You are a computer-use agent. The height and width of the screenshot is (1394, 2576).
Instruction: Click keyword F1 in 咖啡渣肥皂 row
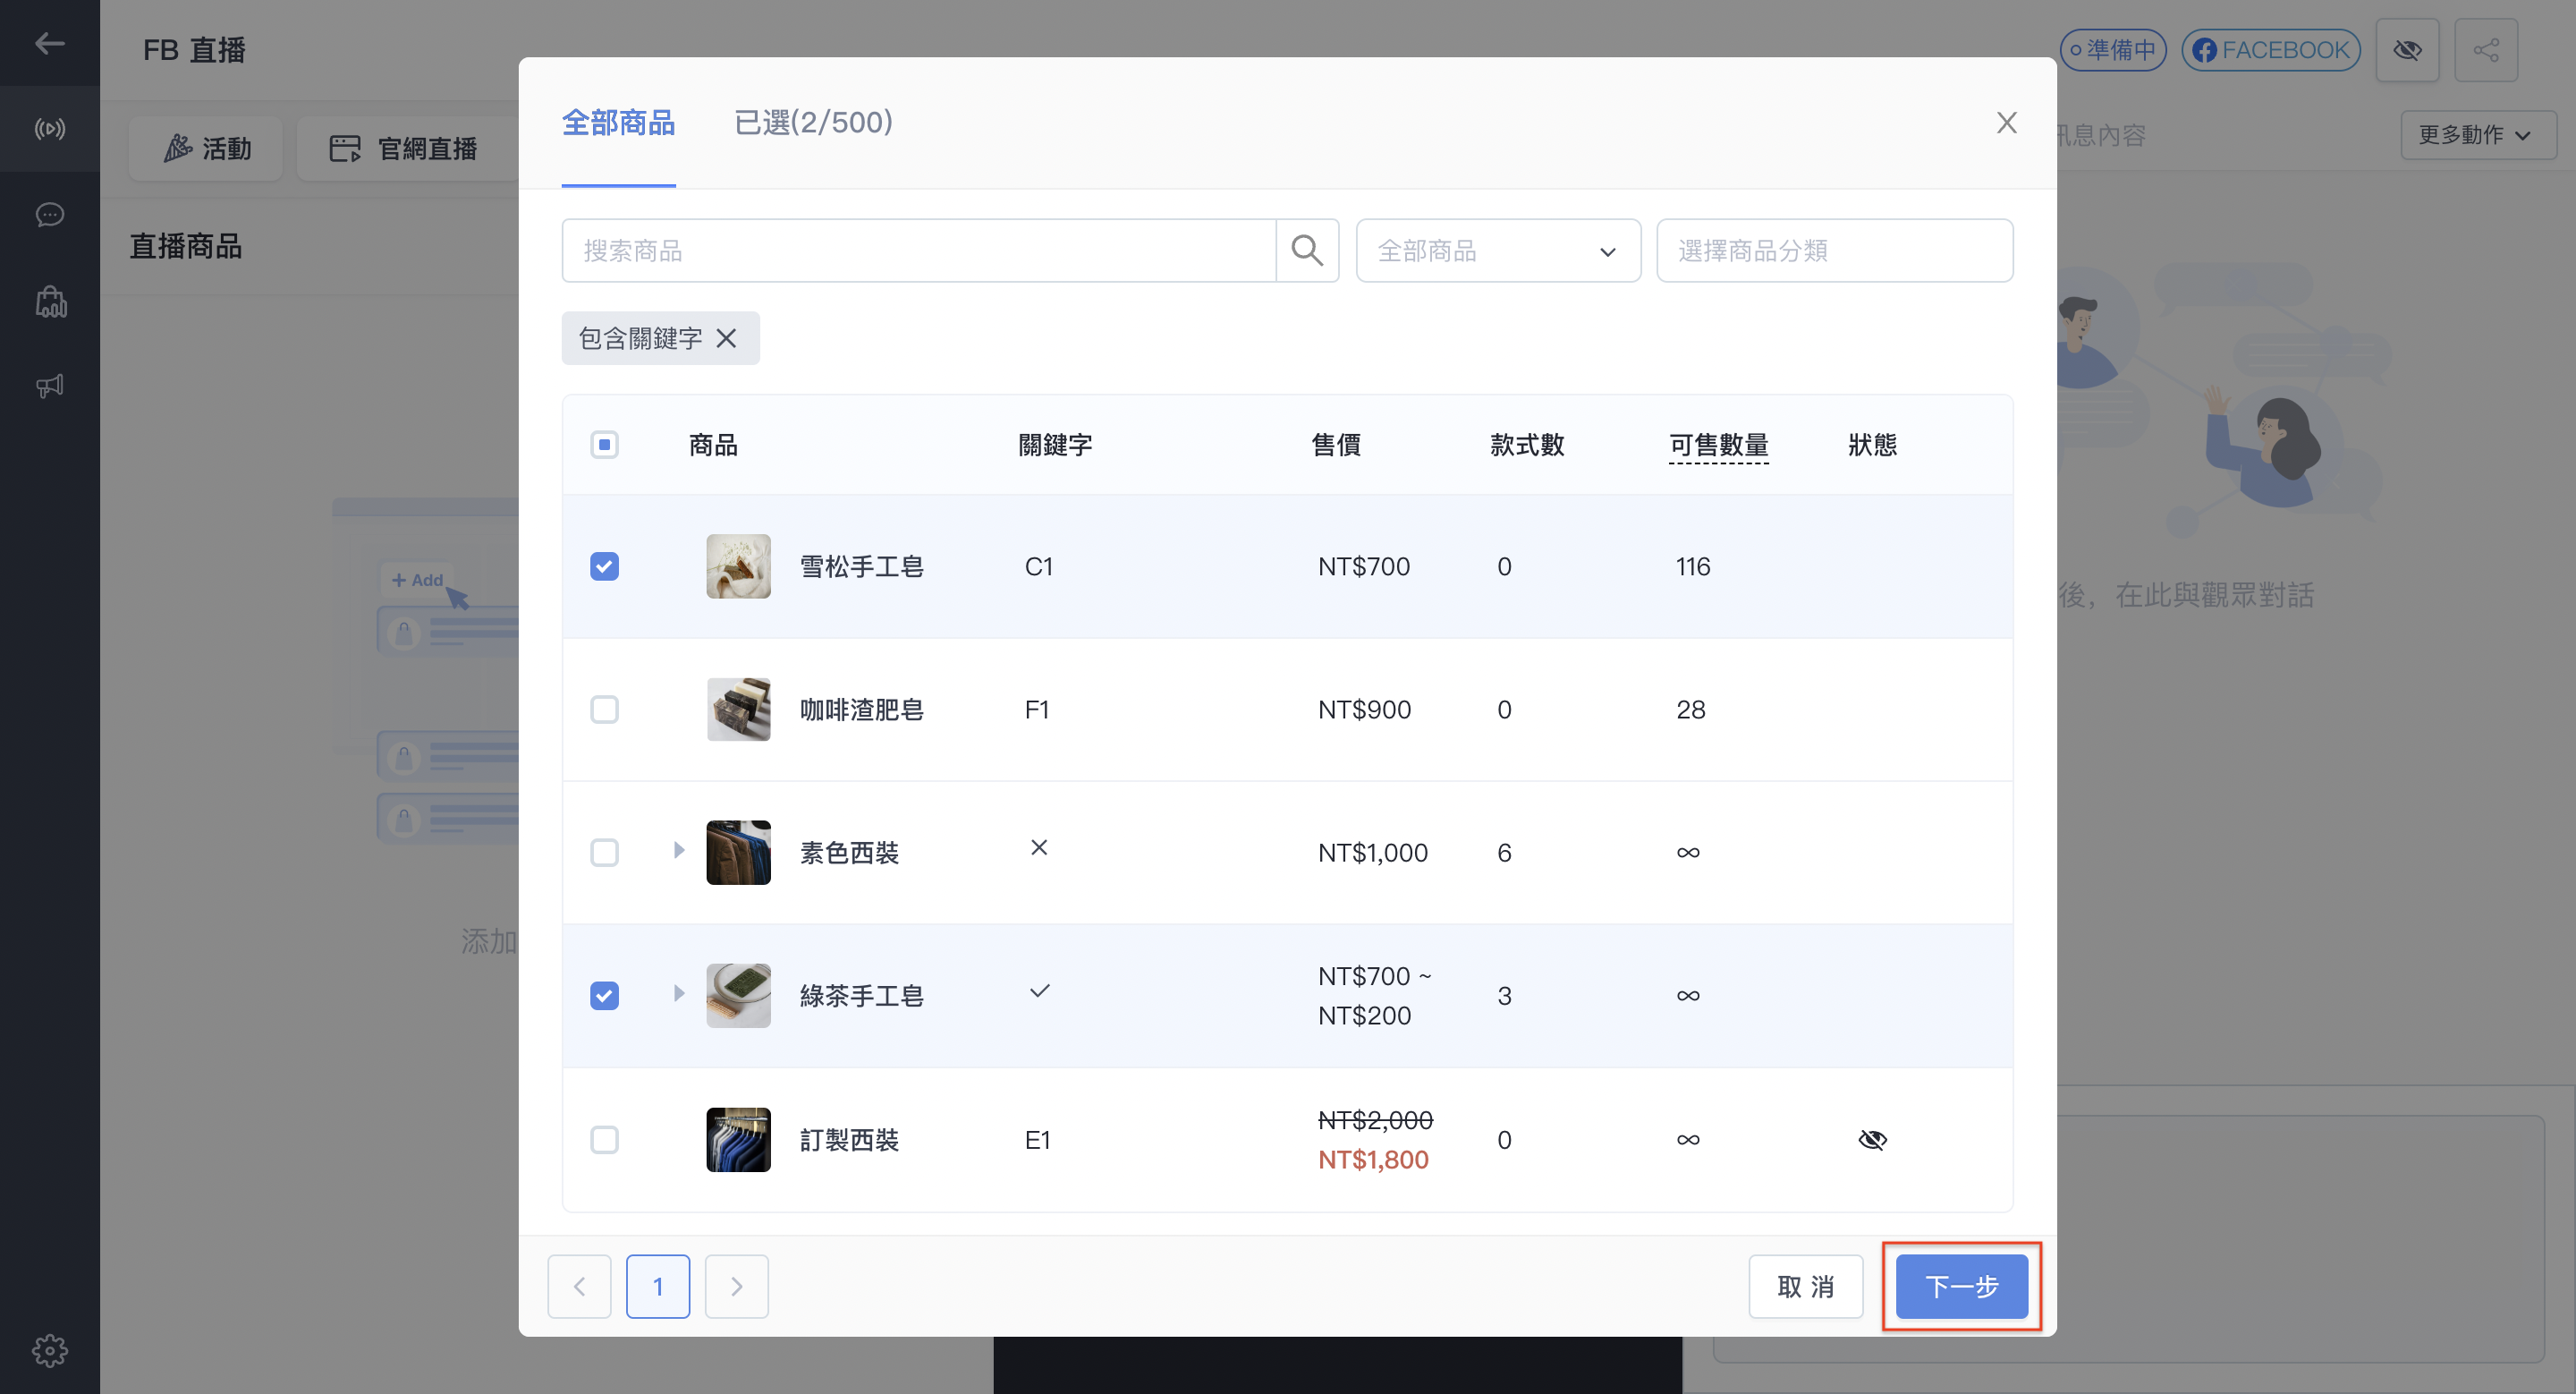click(x=1036, y=709)
